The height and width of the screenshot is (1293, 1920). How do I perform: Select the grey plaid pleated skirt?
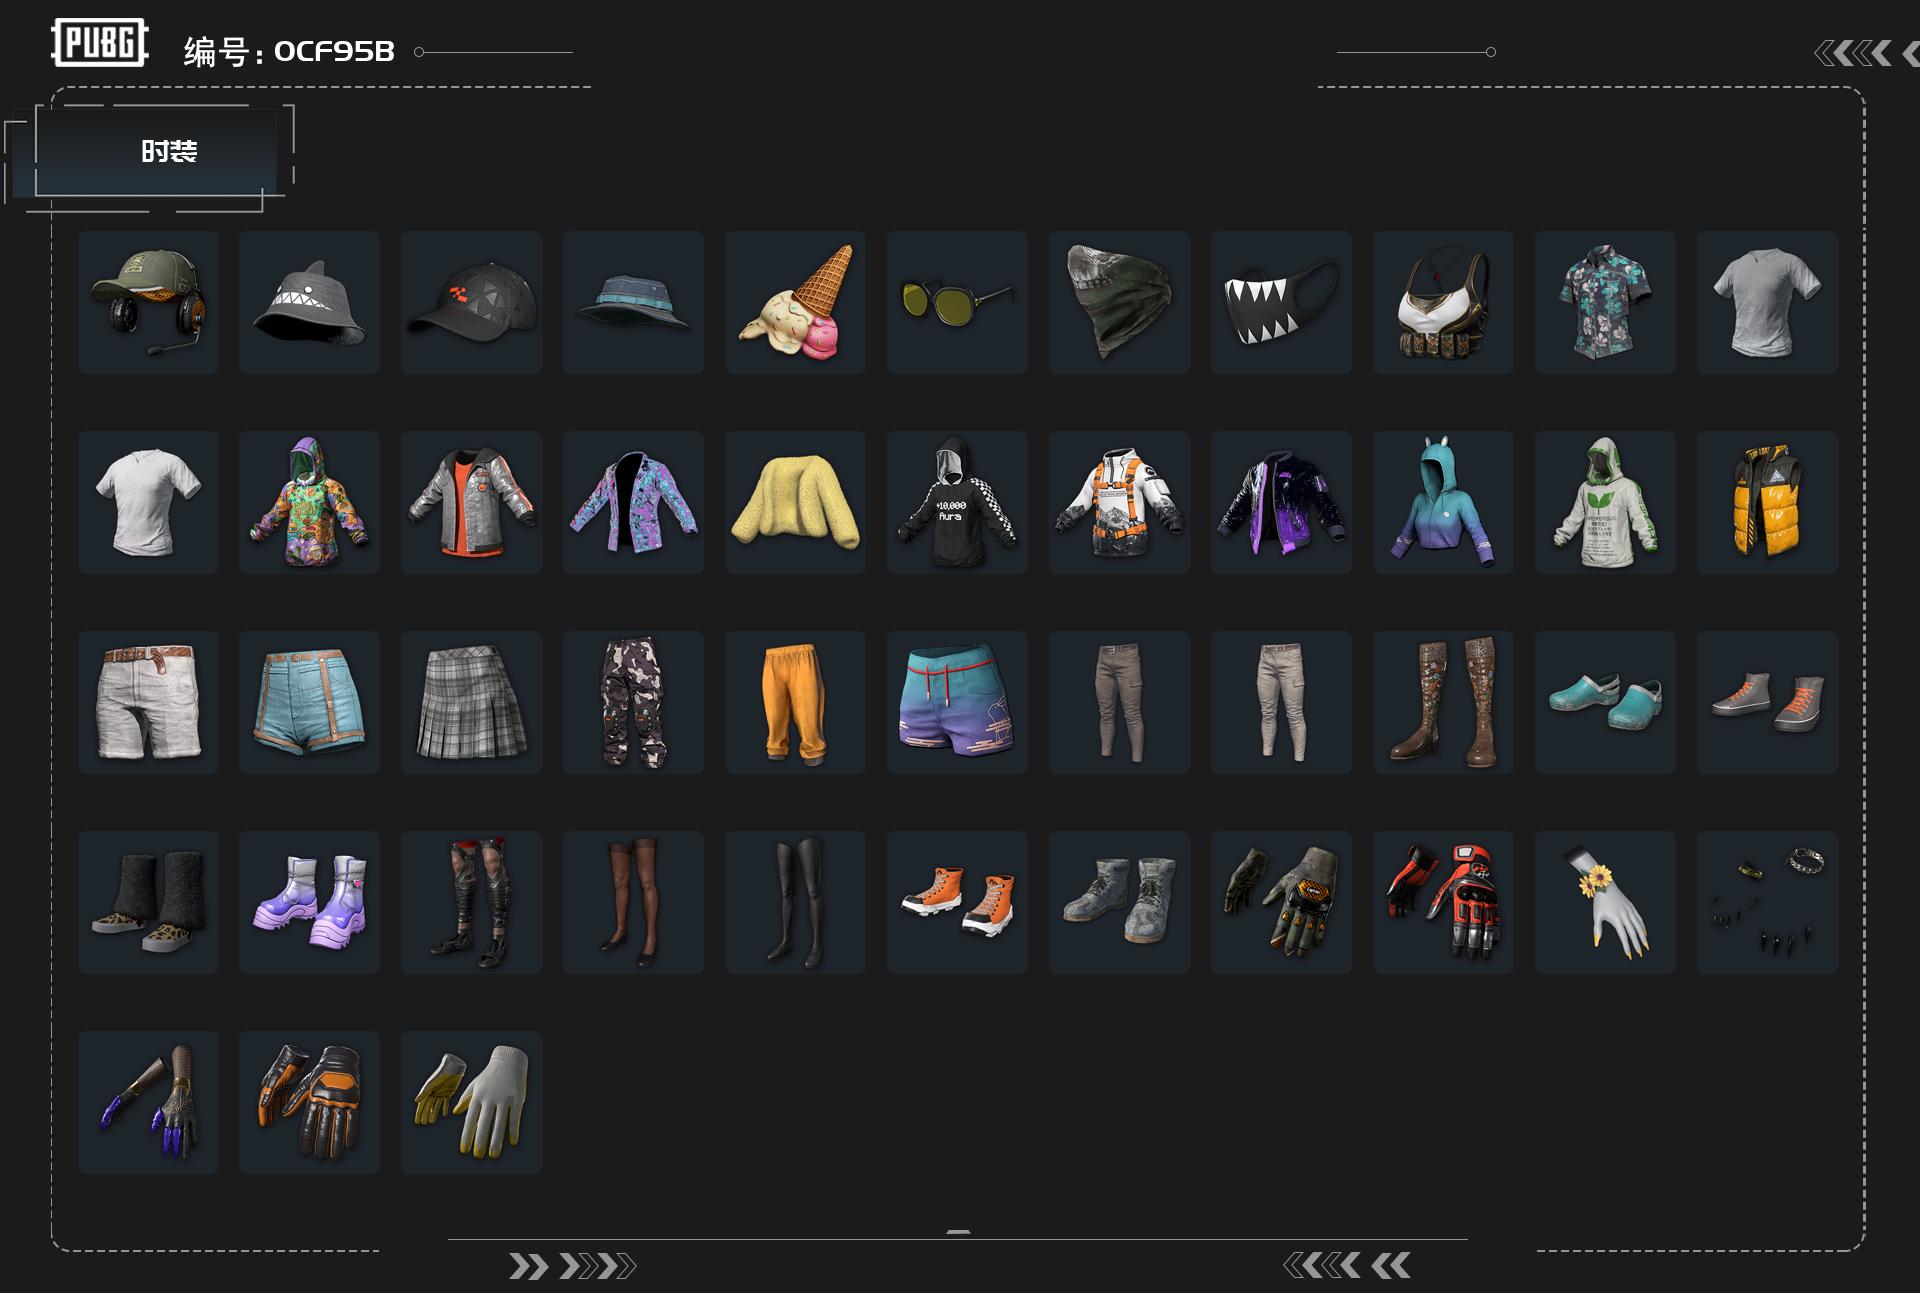(471, 702)
